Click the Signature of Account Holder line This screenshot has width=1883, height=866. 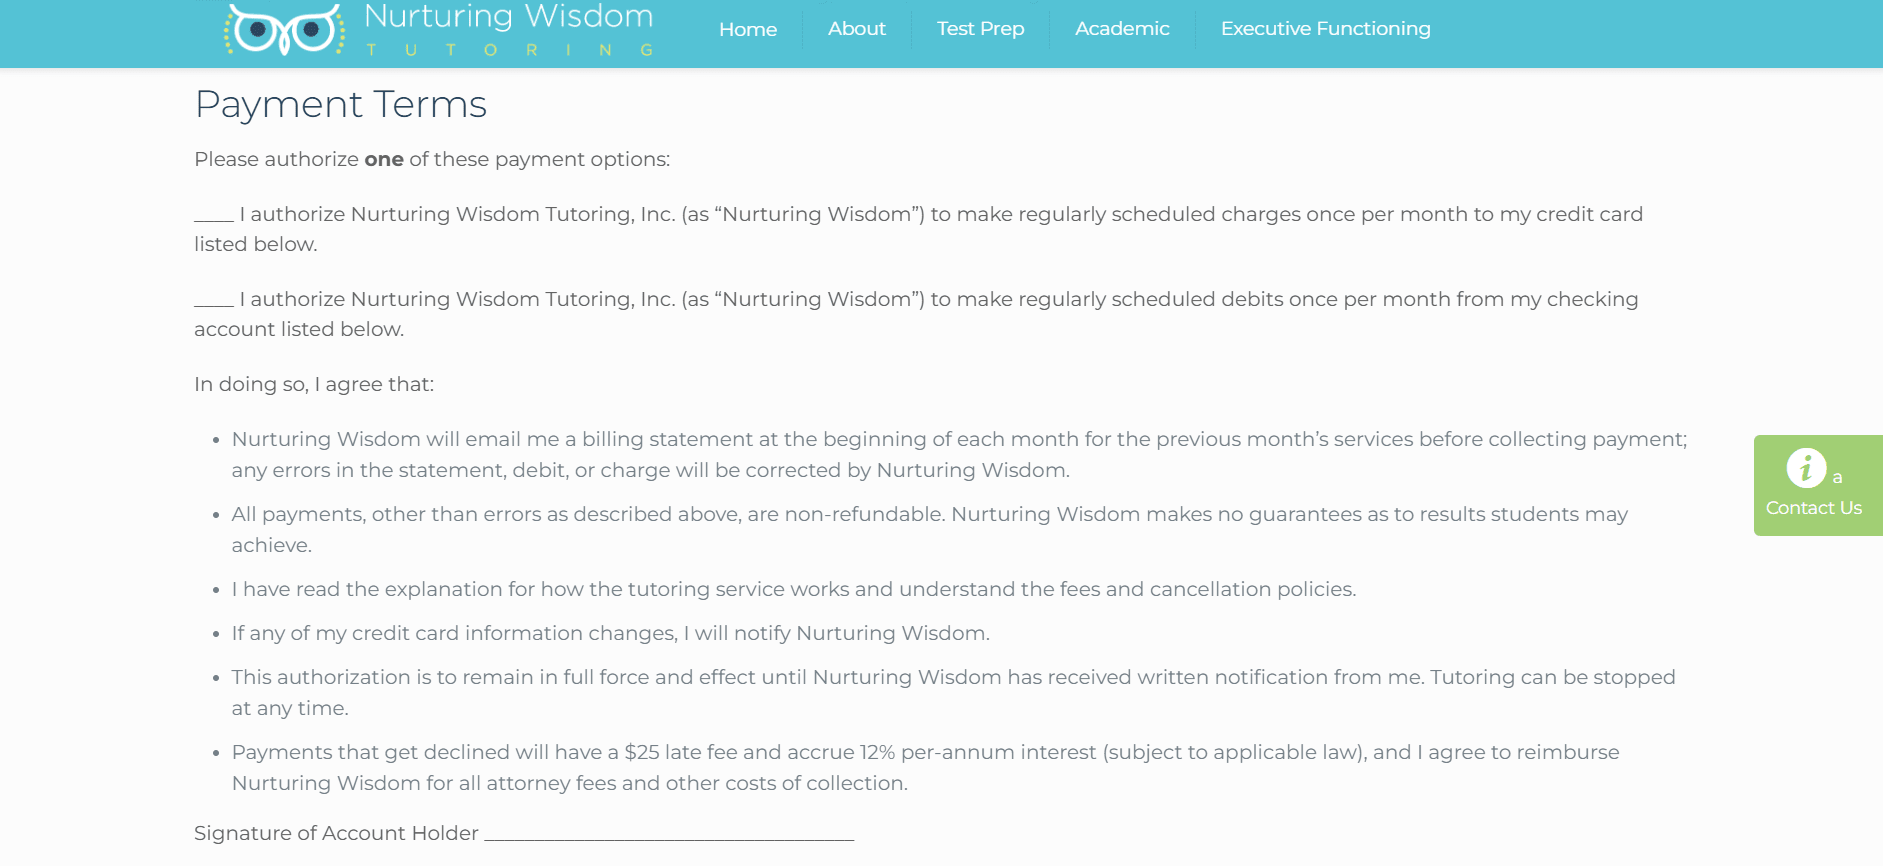(668, 835)
